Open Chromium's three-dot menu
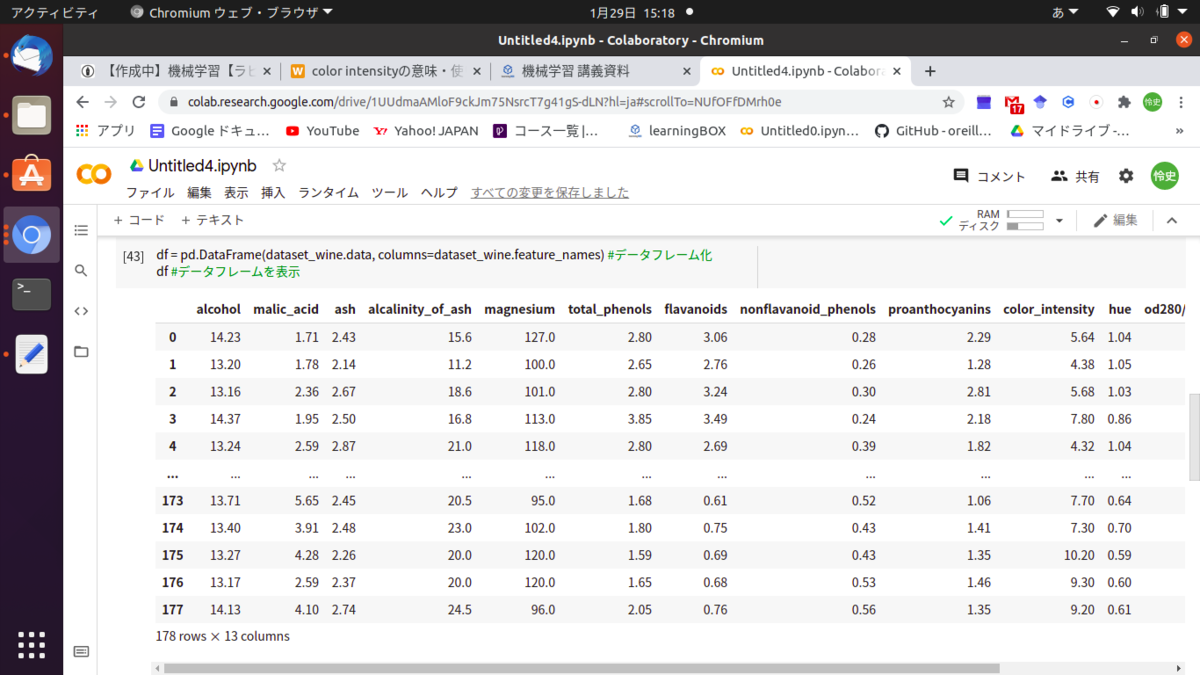This screenshot has width=1200, height=675. [x=1180, y=102]
